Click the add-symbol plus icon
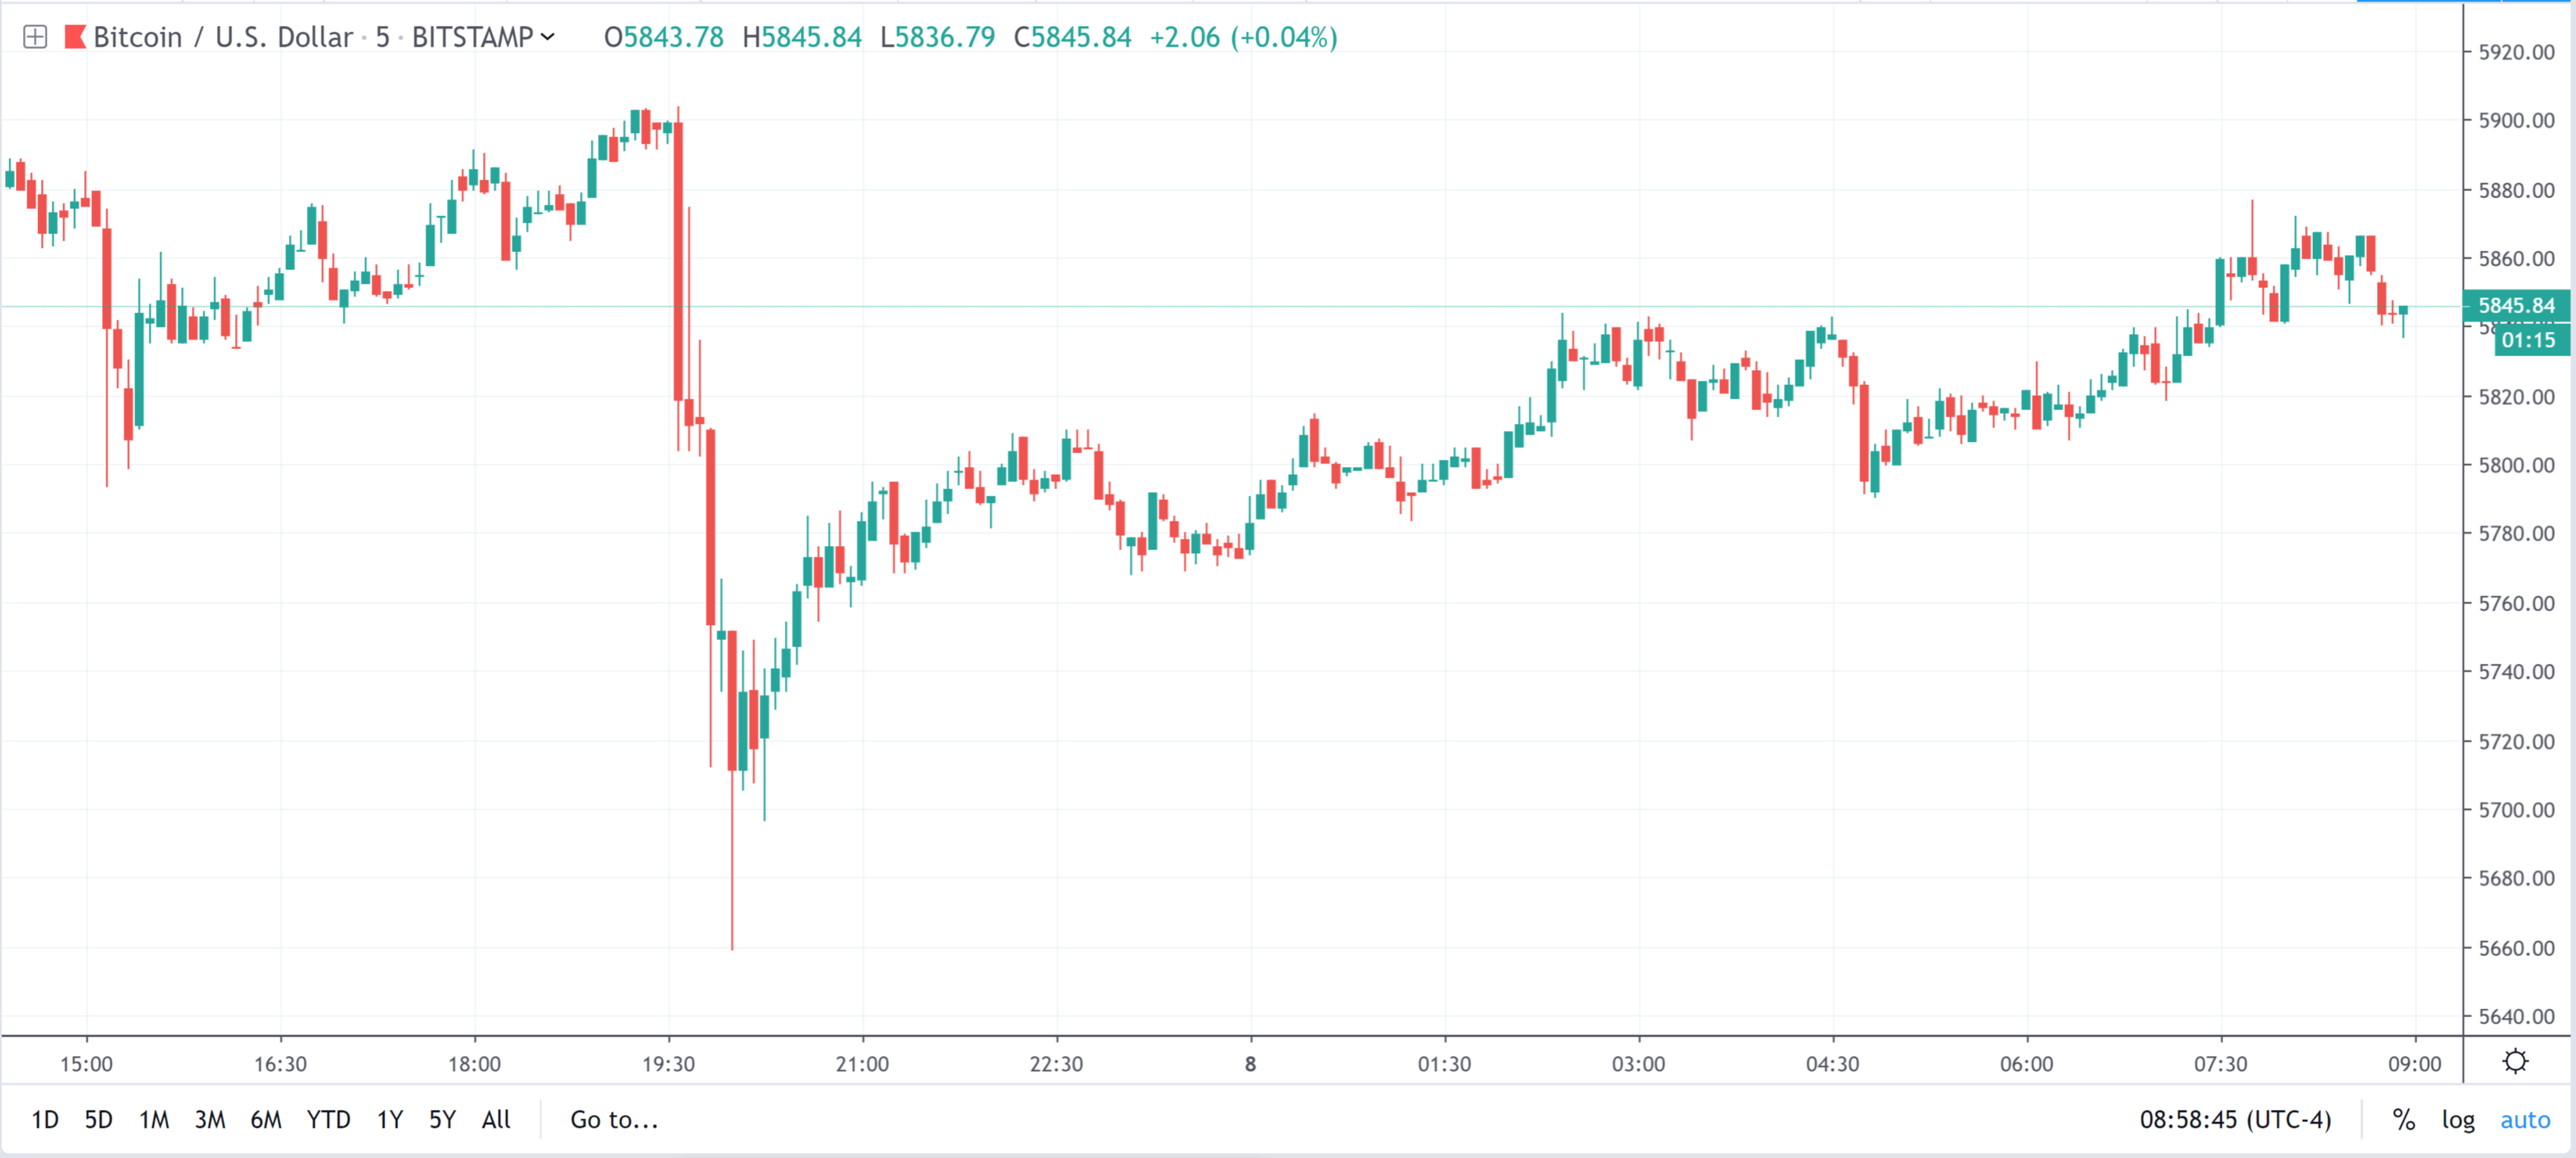Viewport: 2576px width, 1158px height. tap(36, 37)
